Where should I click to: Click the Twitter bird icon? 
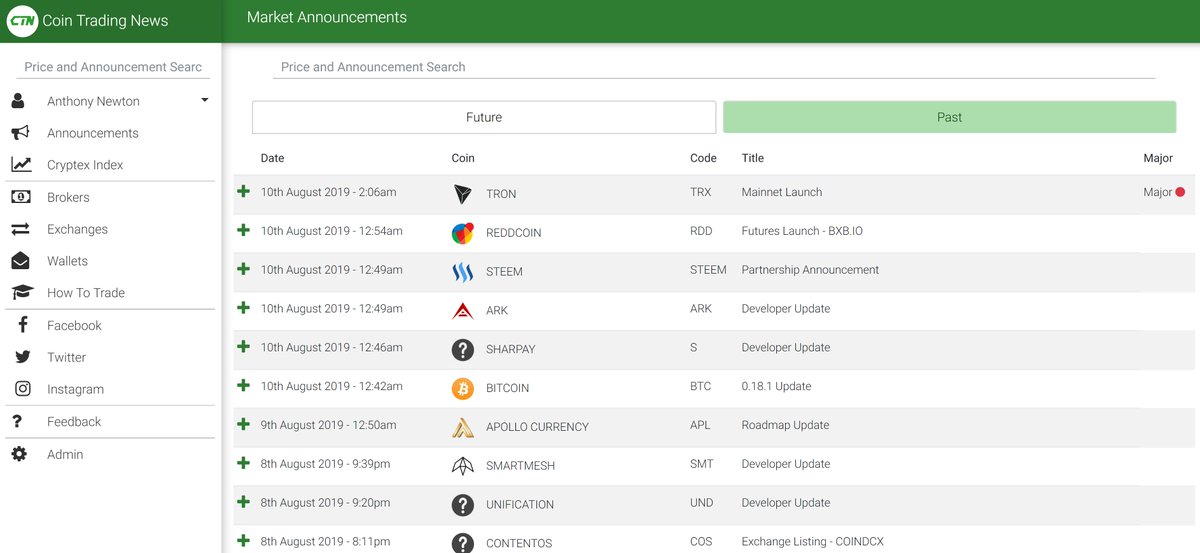(22, 357)
